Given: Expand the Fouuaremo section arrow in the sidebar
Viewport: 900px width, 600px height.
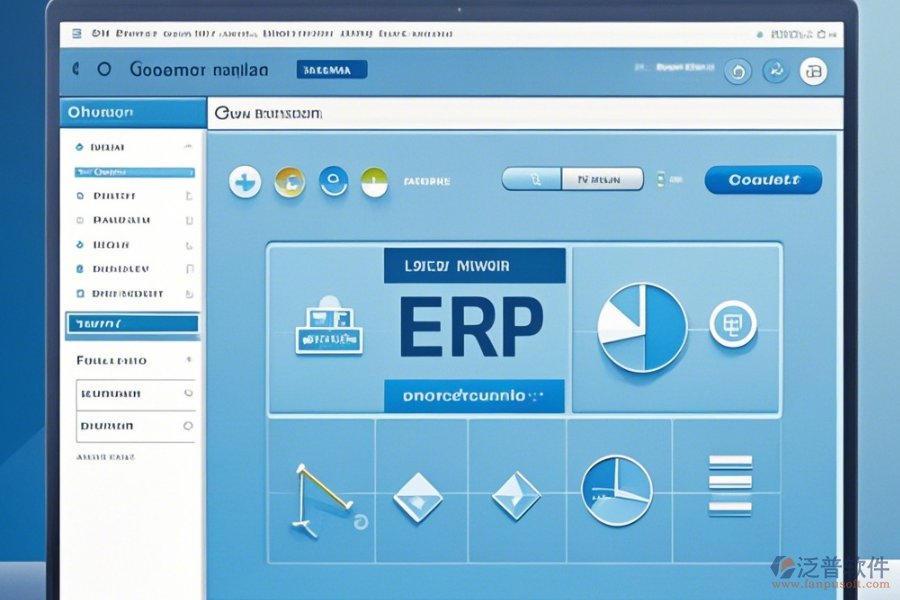Looking at the screenshot, I should pyautogui.click(x=187, y=360).
